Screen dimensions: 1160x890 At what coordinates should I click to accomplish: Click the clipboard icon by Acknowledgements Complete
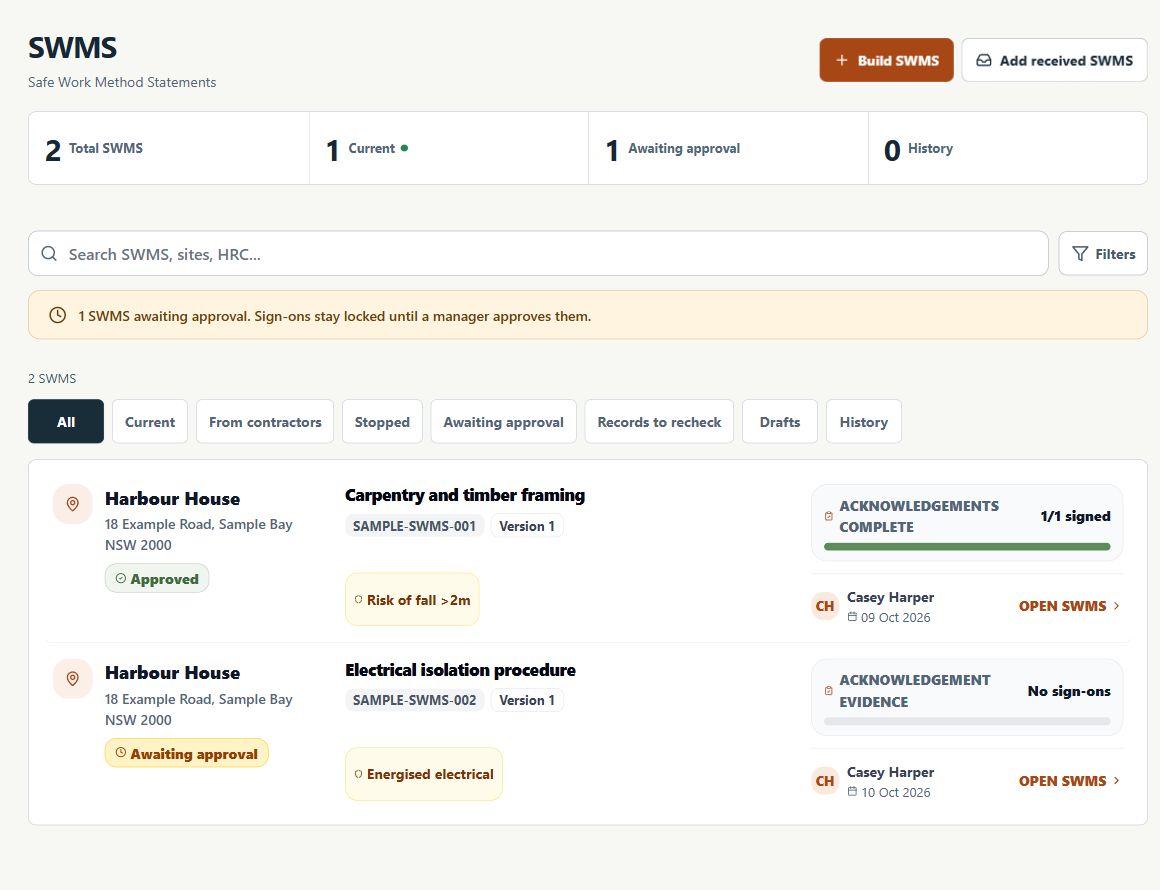click(x=829, y=516)
